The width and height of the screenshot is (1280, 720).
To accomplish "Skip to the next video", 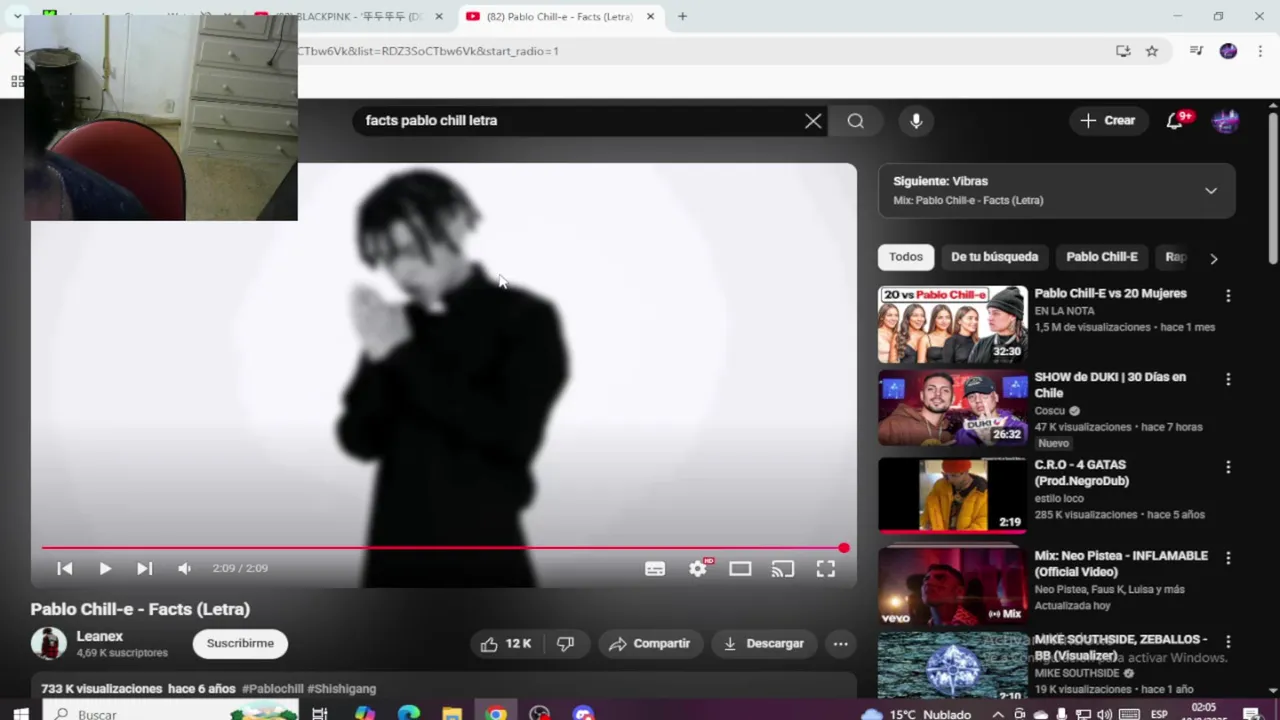I will point(145,568).
